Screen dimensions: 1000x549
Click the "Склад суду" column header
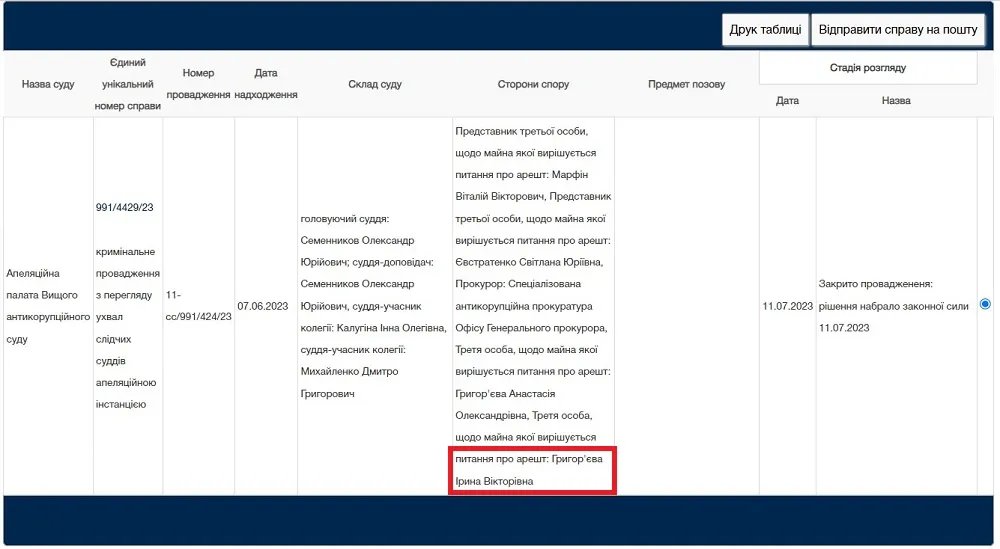(375, 84)
